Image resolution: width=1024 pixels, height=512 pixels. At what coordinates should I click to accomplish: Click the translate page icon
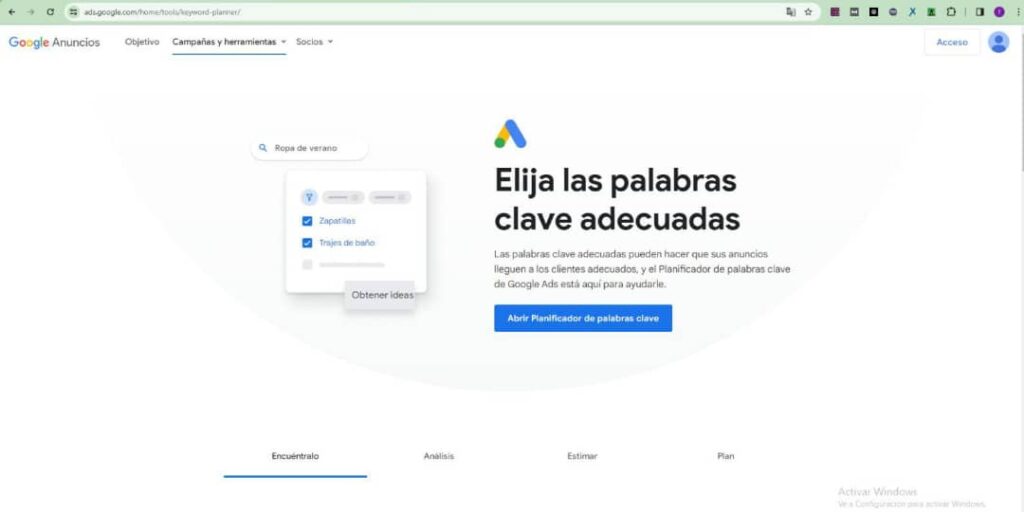coord(791,12)
